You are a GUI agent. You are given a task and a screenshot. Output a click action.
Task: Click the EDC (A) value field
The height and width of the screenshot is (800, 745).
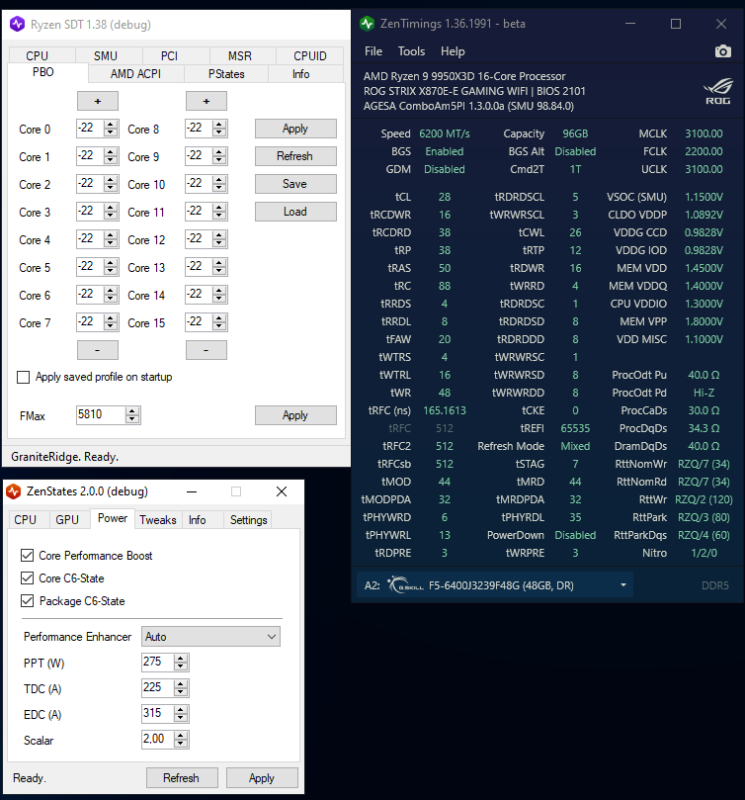coord(158,713)
